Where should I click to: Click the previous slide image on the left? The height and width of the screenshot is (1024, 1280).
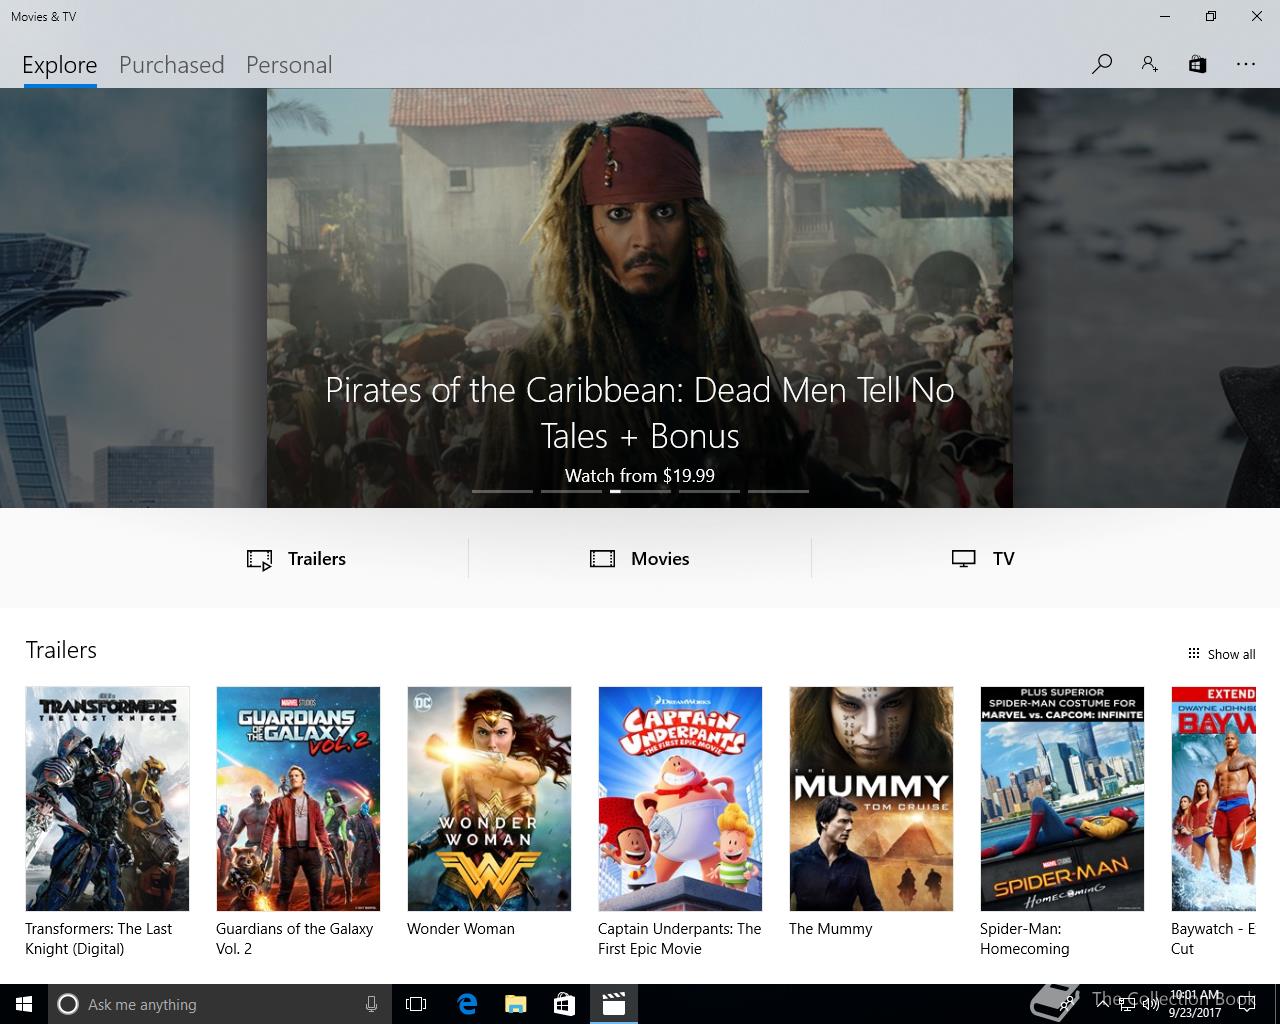(x=133, y=298)
